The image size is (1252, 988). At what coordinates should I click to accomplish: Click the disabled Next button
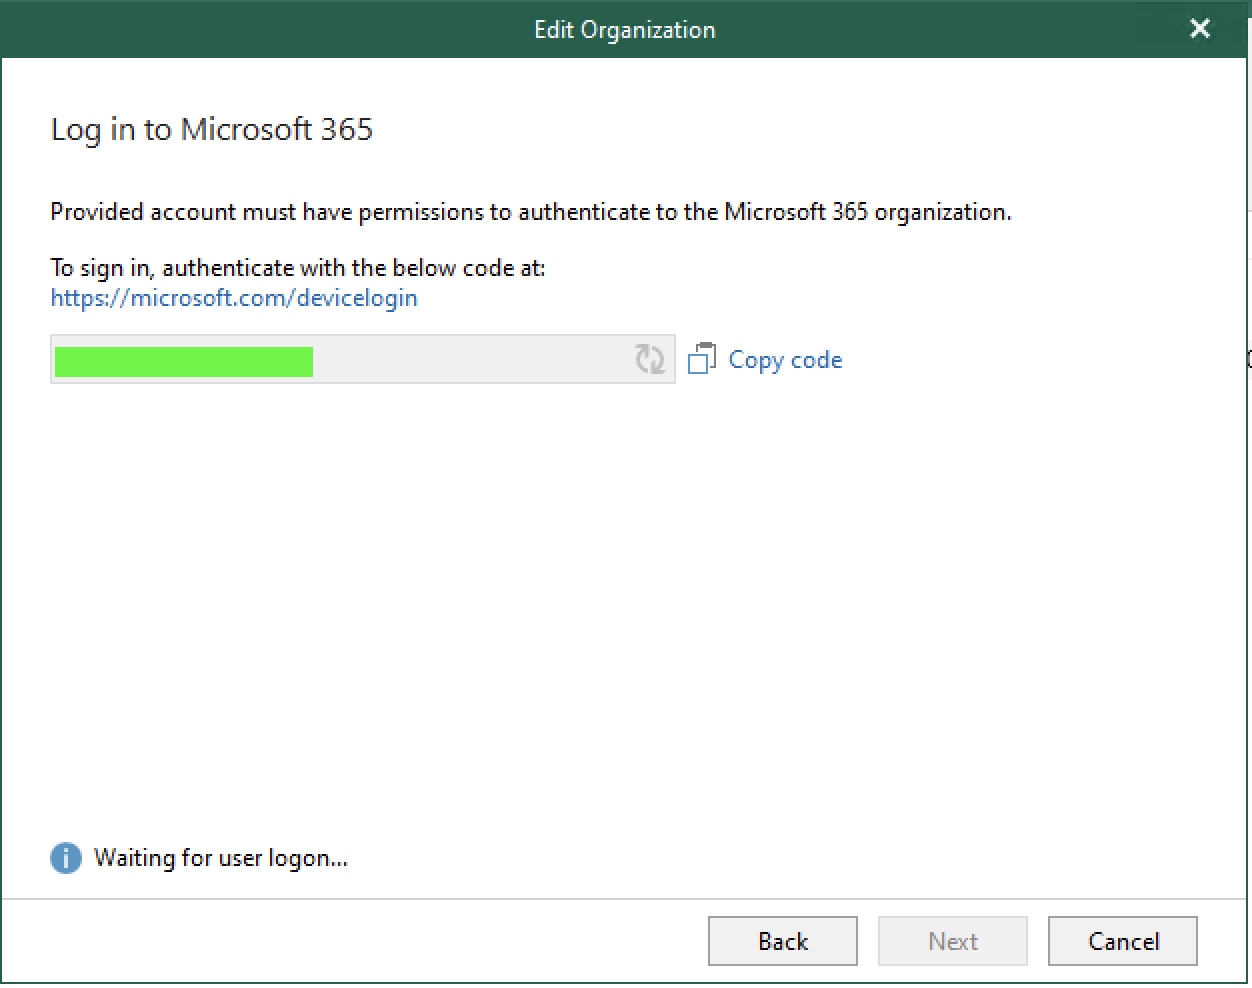tap(953, 941)
